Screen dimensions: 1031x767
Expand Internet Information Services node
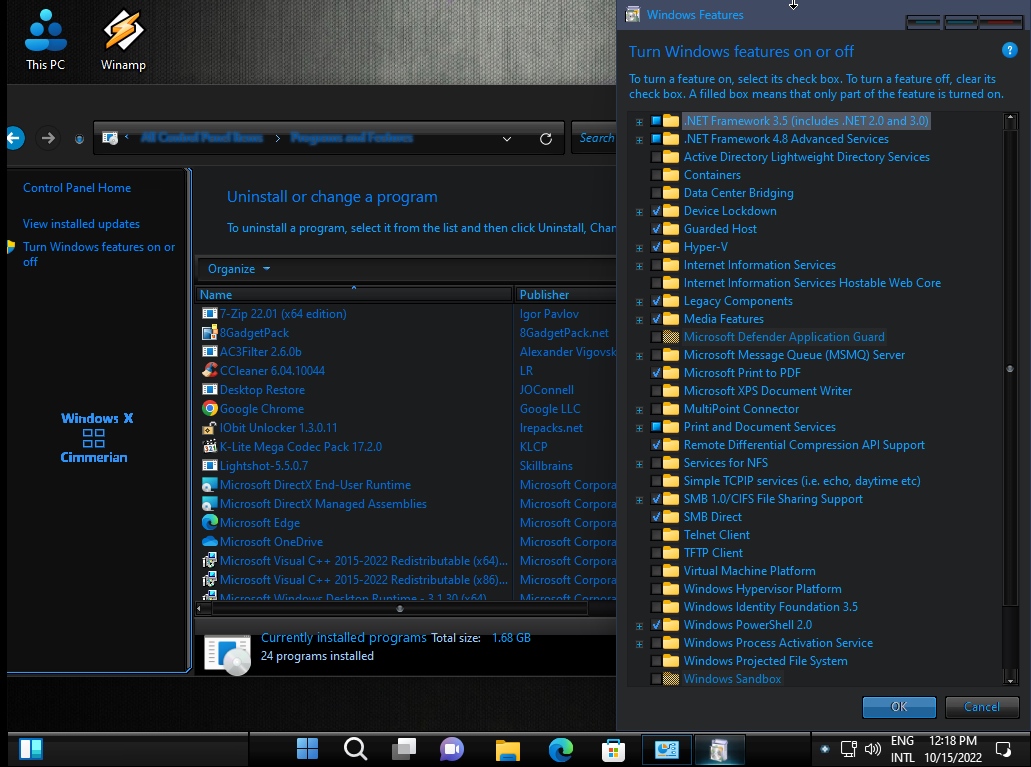(x=639, y=266)
